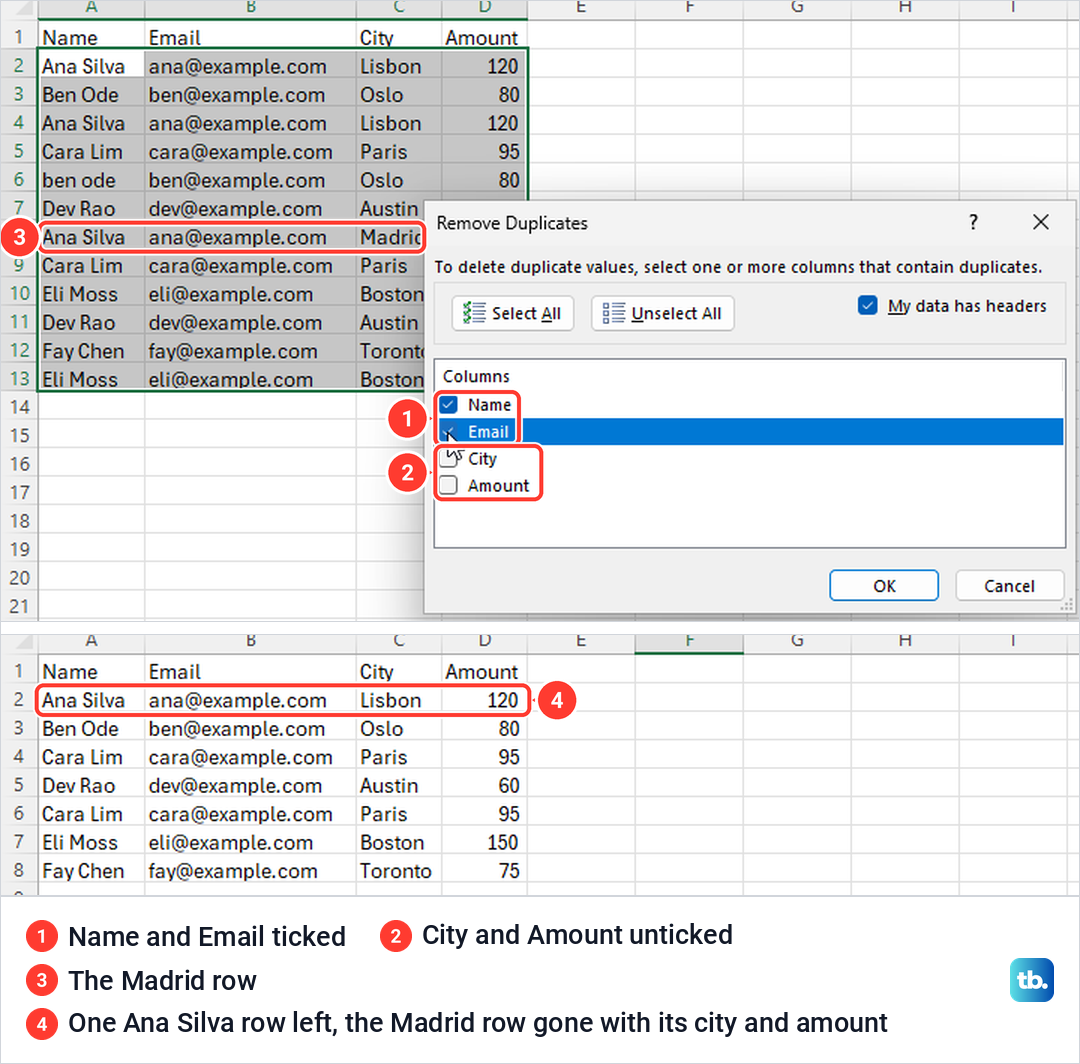Click 'Email' header cell in lower spreadsheet
The image size is (1080, 1064).
[x=251, y=671]
